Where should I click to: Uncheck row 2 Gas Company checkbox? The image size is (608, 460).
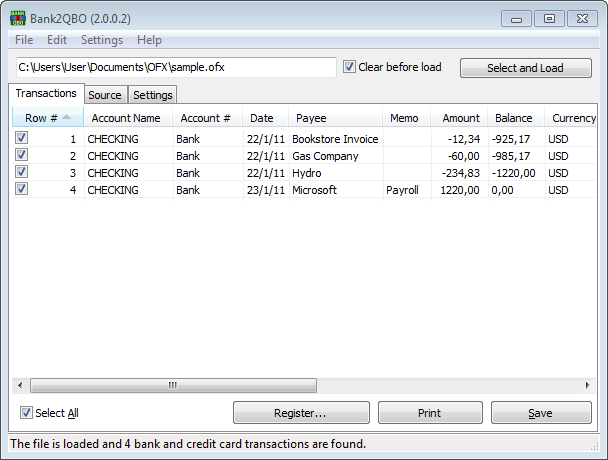tap(21, 155)
